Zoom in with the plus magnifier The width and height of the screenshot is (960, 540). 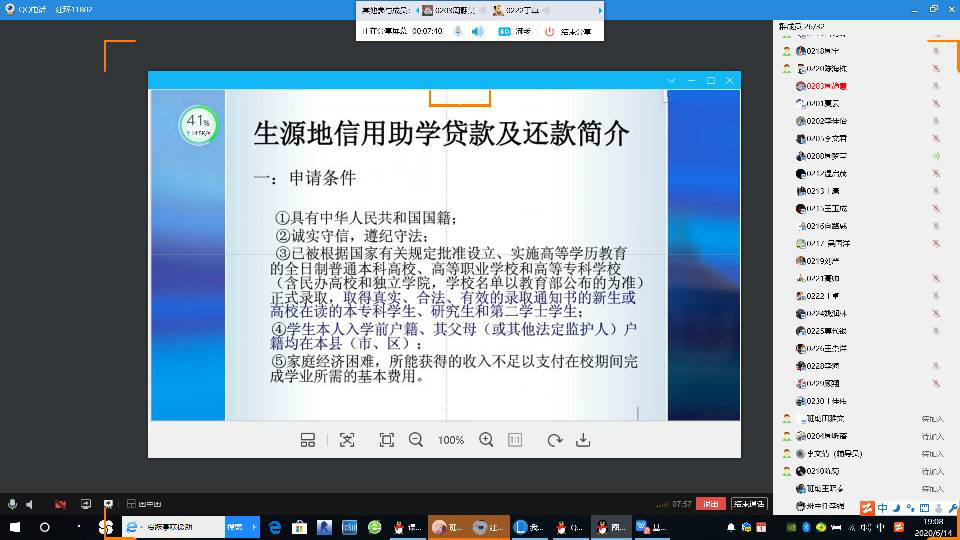click(x=486, y=440)
